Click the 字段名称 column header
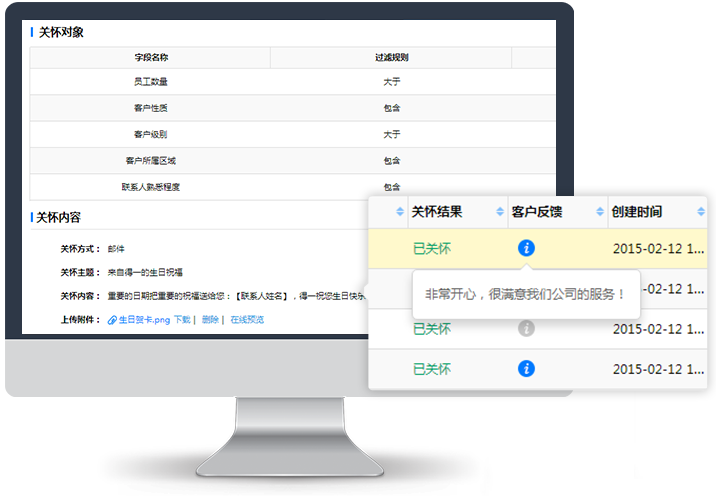Image resolution: width=716 pixels, height=496 pixels. click(x=150, y=58)
